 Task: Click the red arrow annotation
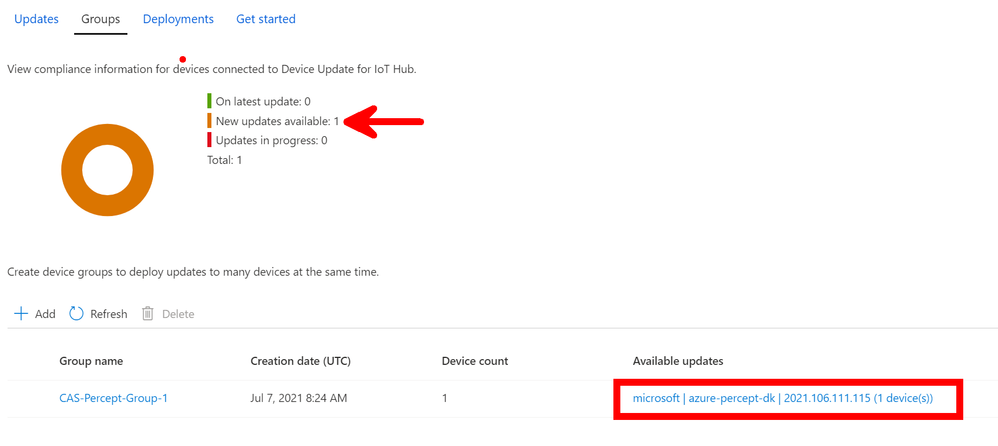coord(384,121)
